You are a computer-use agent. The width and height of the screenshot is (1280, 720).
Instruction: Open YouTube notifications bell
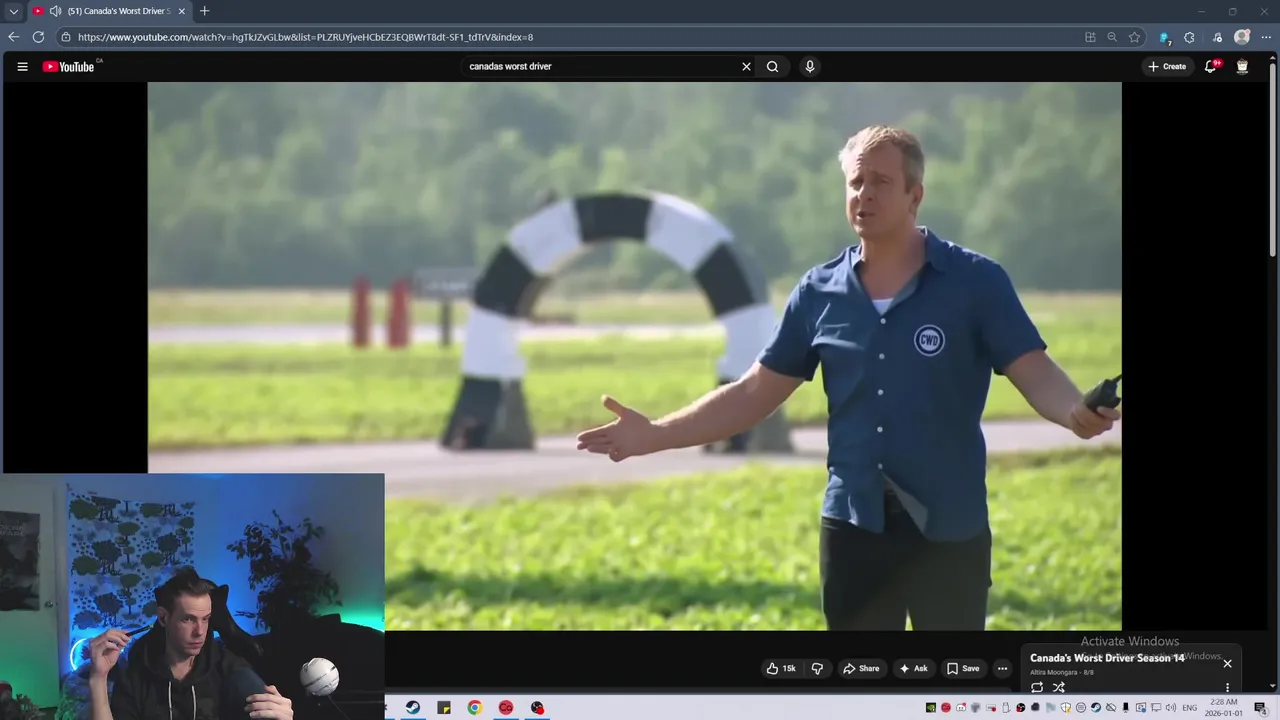click(x=1210, y=67)
